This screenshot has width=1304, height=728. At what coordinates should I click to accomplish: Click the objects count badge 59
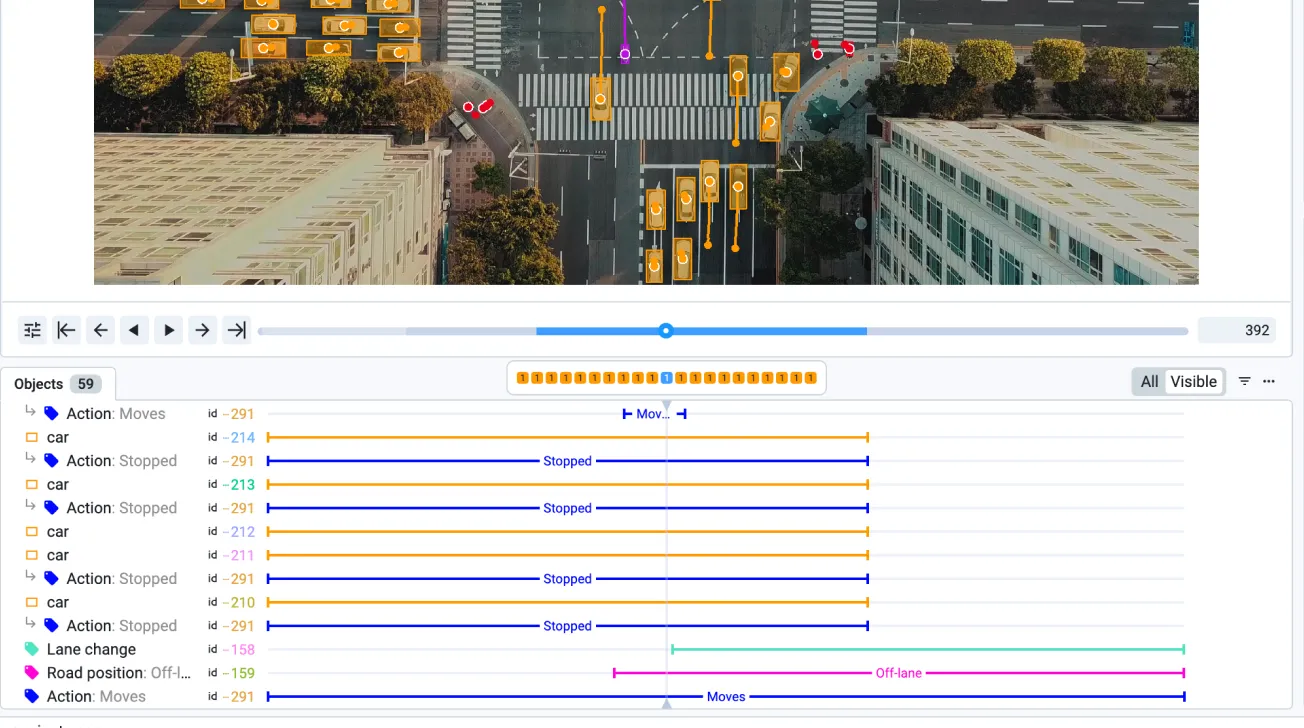(x=86, y=384)
